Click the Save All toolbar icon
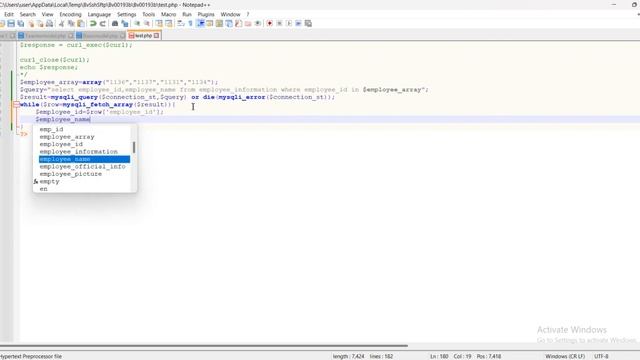 pyautogui.click(x=21, y=24)
